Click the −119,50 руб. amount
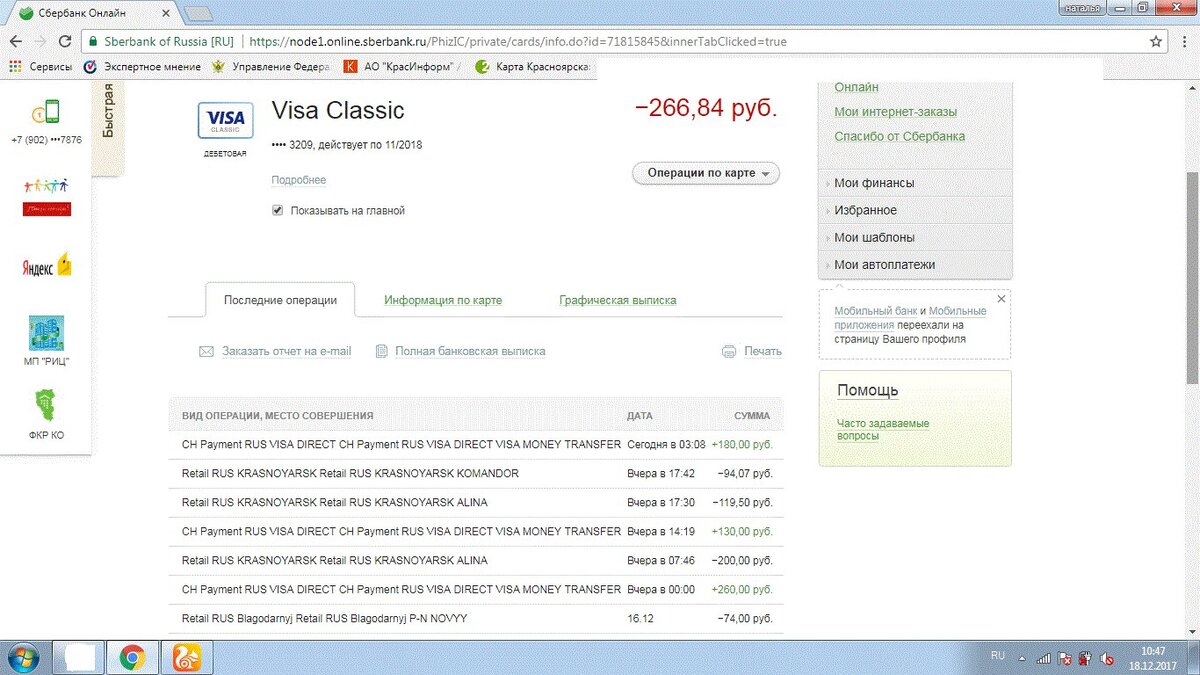Viewport: 1200px width, 675px height. tap(743, 503)
